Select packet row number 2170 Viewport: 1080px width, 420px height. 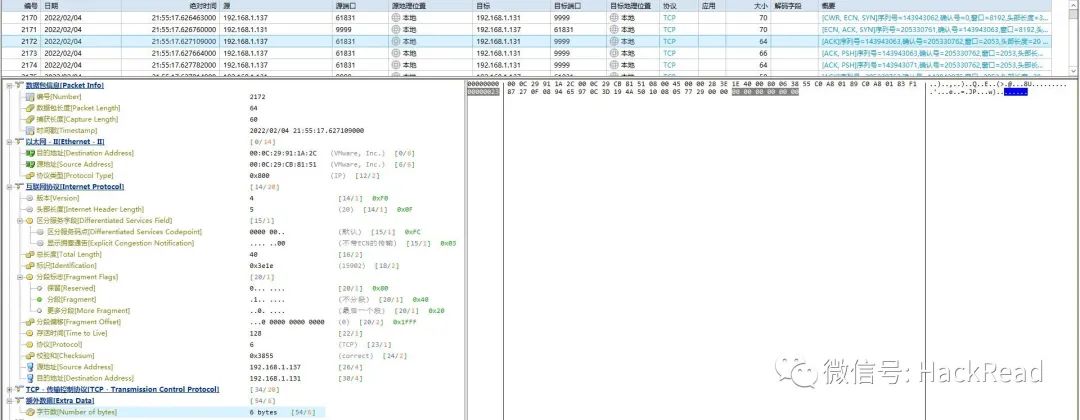coord(526,18)
